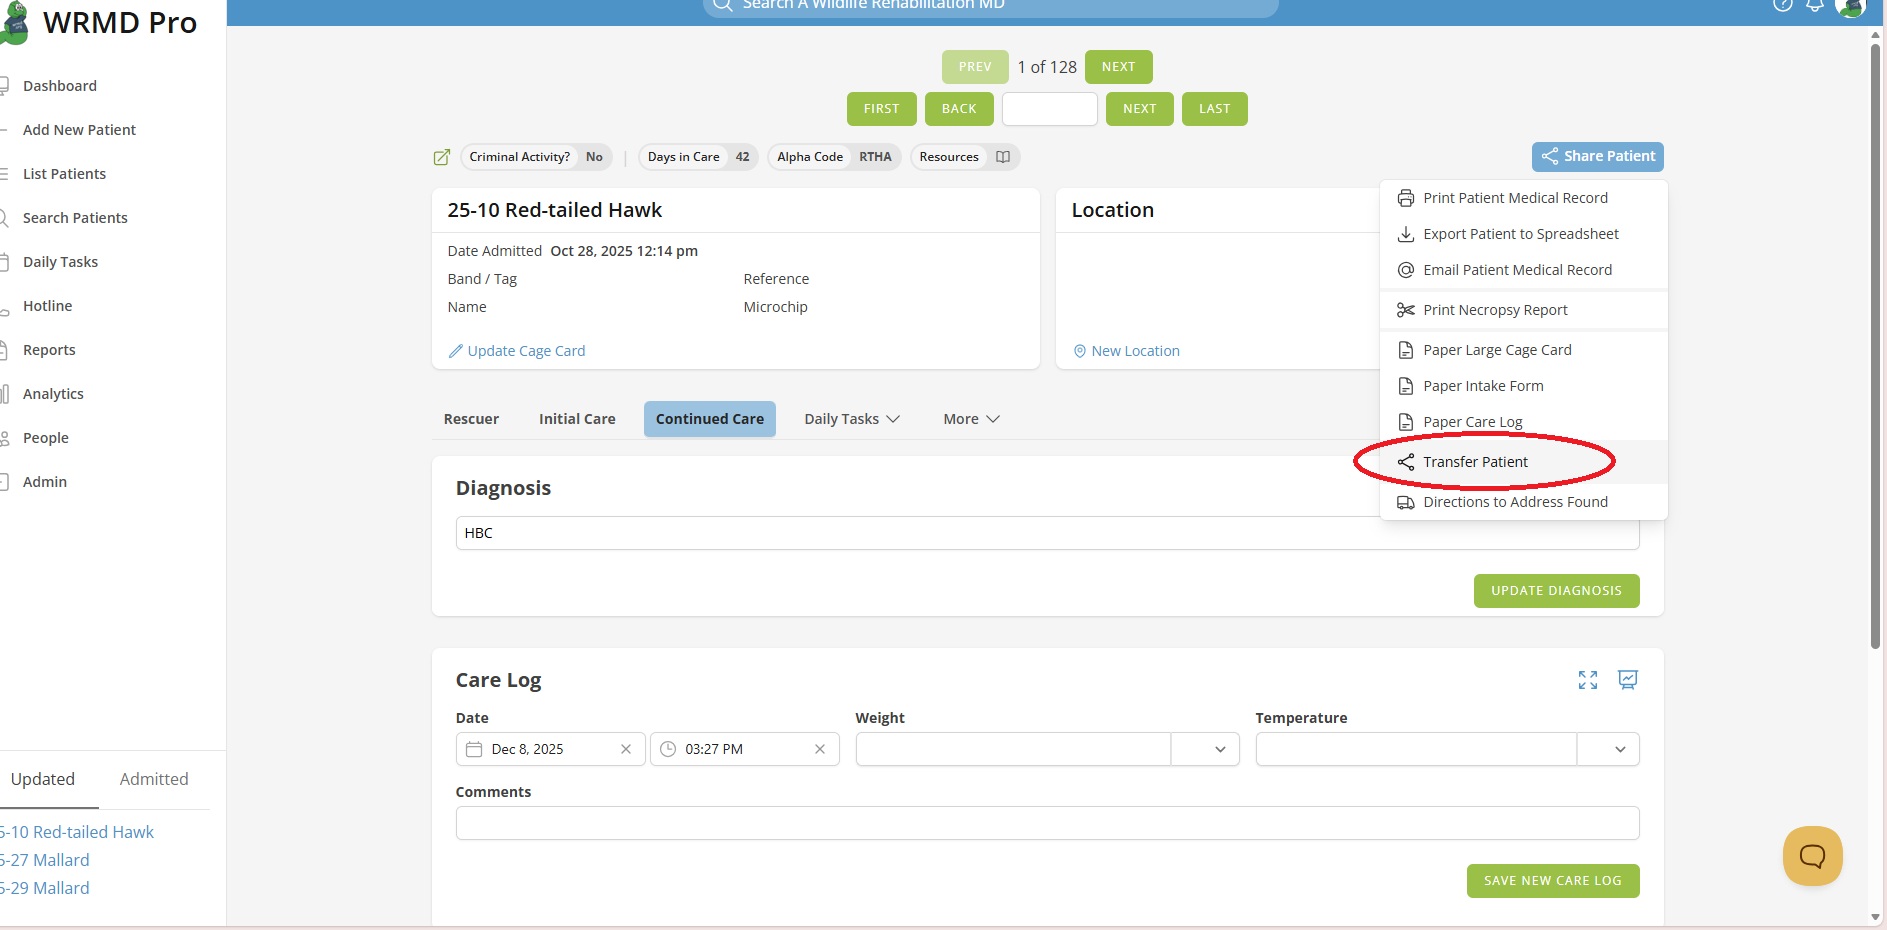This screenshot has width=1887, height=930.
Task: Click the scissors icon for Necropsy Report
Action: tap(1406, 310)
